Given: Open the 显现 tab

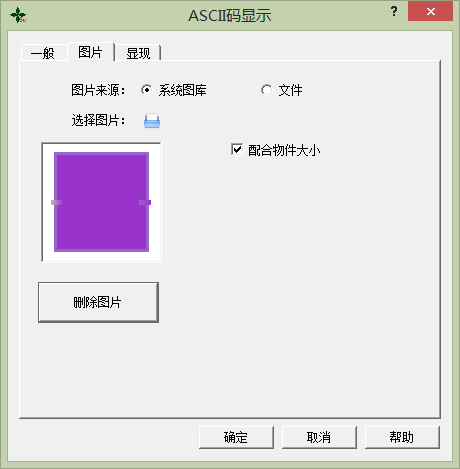Looking at the screenshot, I should coord(138,53).
